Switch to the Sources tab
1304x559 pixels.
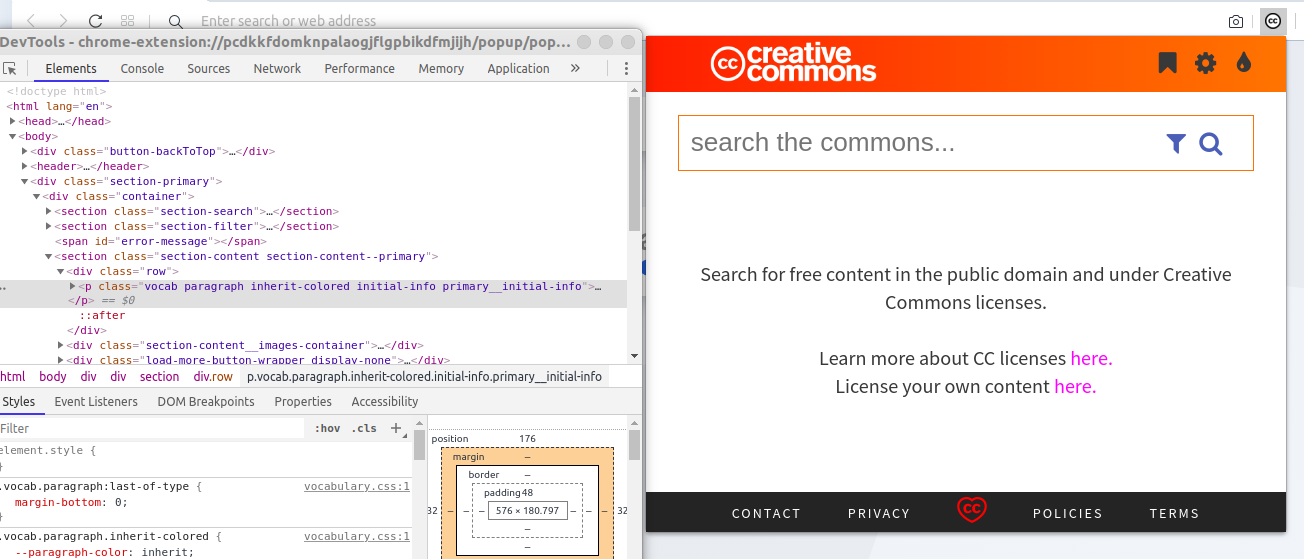209,68
